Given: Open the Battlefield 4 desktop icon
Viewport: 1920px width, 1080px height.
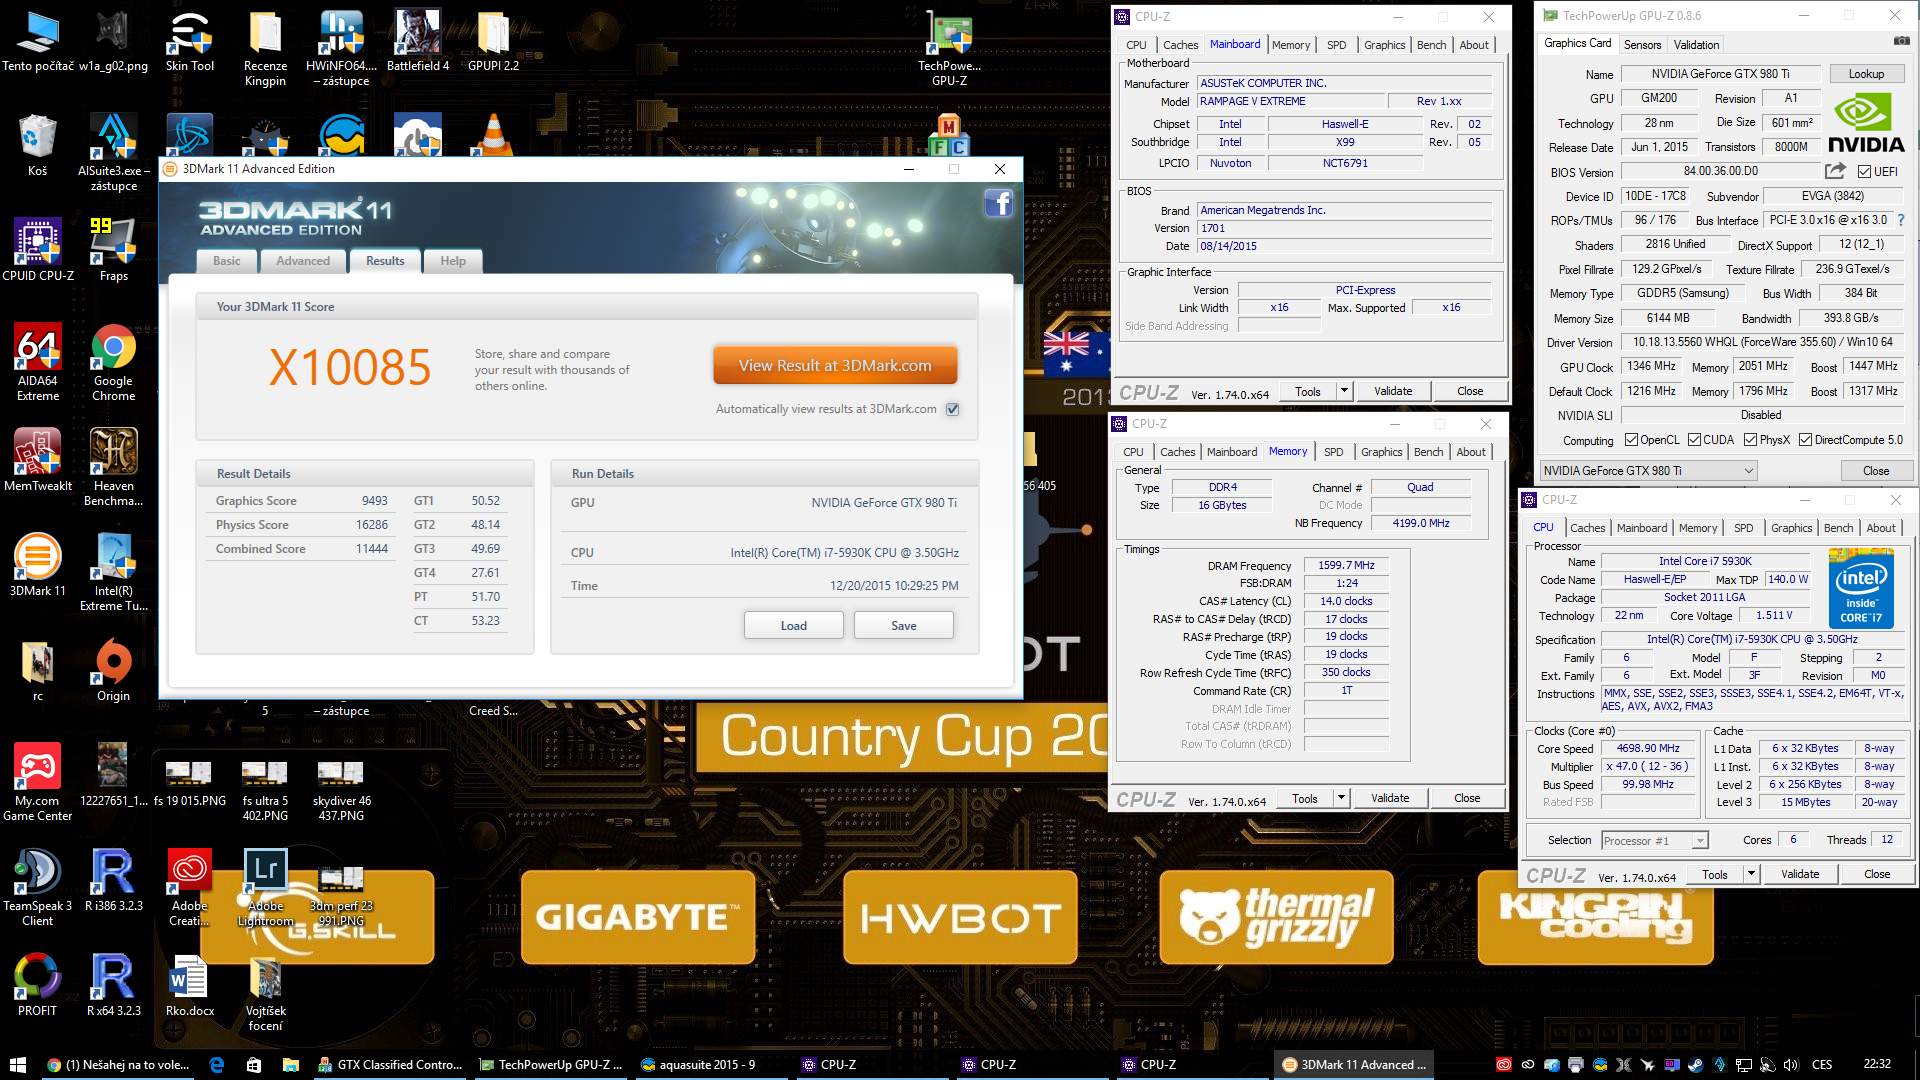Looking at the screenshot, I should point(417,42).
